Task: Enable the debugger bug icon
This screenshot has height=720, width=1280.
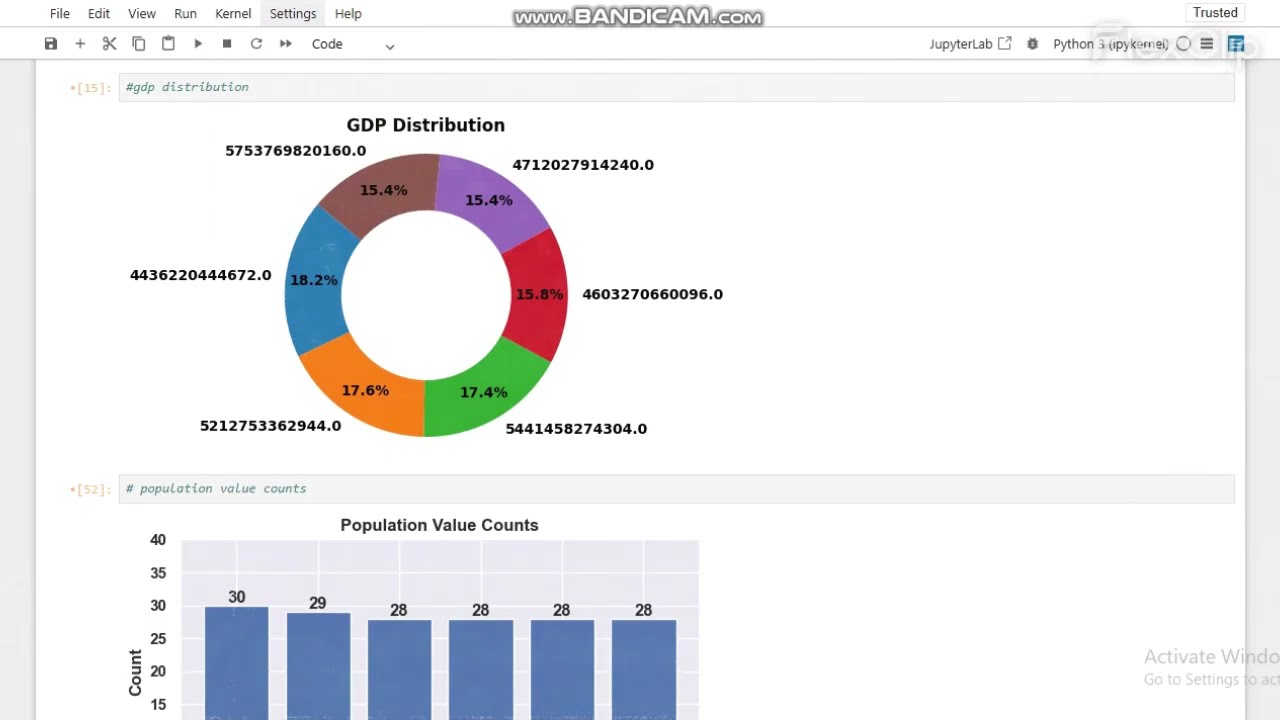Action: (x=1032, y=44)
